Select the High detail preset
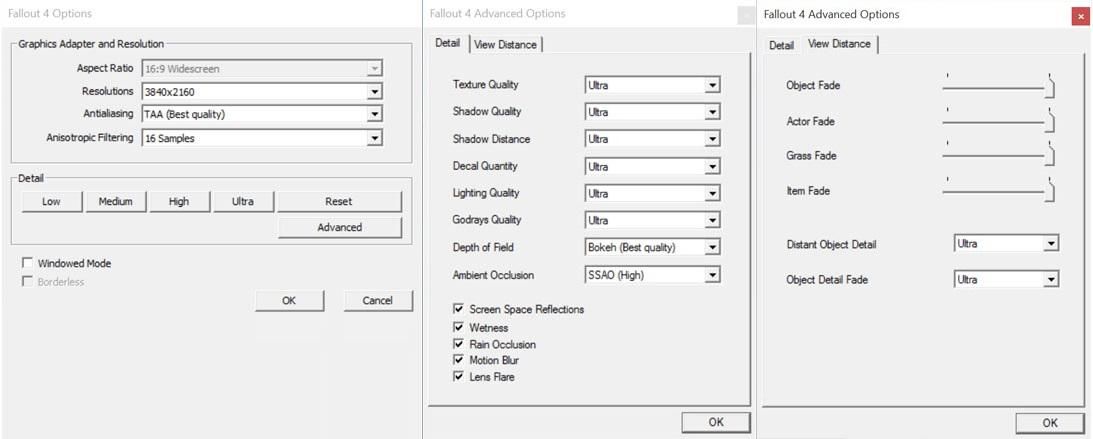Screen dimensions: 1093x439 point(179,201)
